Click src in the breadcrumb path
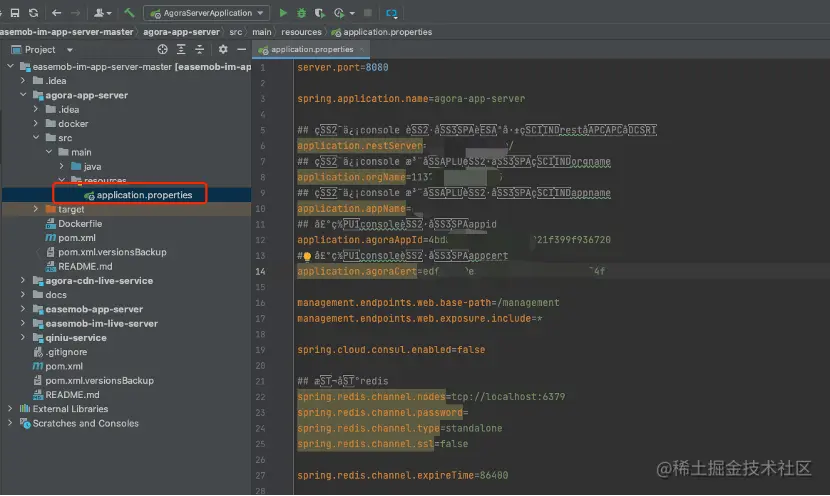Viewport: 830px width, 496px height. click(x=236, y=32)
